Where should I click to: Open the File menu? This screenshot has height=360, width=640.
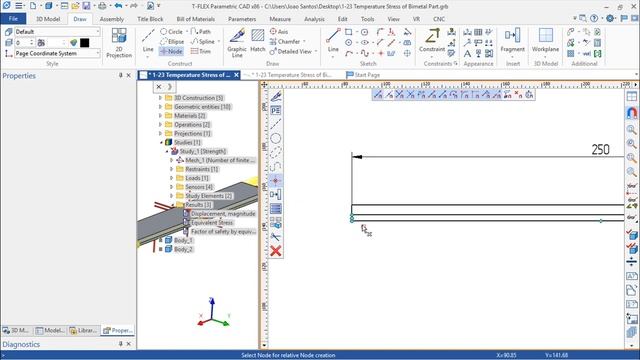tap(13, 19)
